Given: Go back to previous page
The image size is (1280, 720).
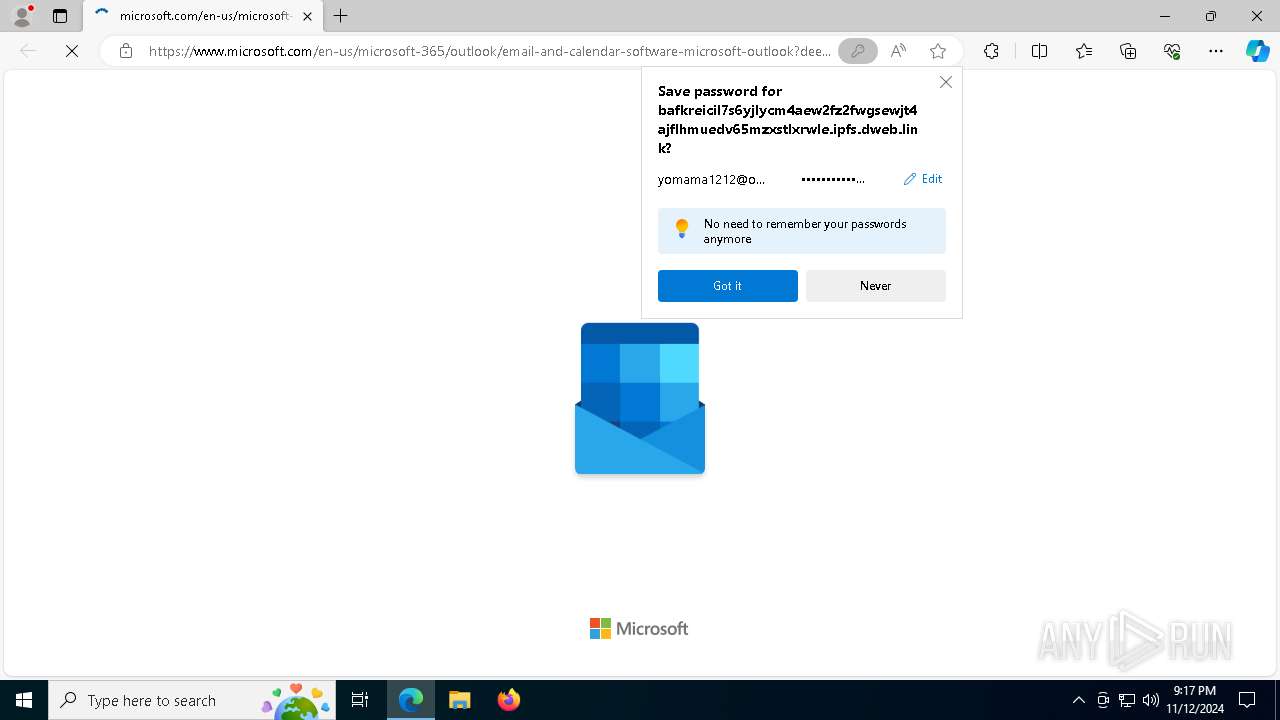Looking at the screenshot, I should pos(28,51).
